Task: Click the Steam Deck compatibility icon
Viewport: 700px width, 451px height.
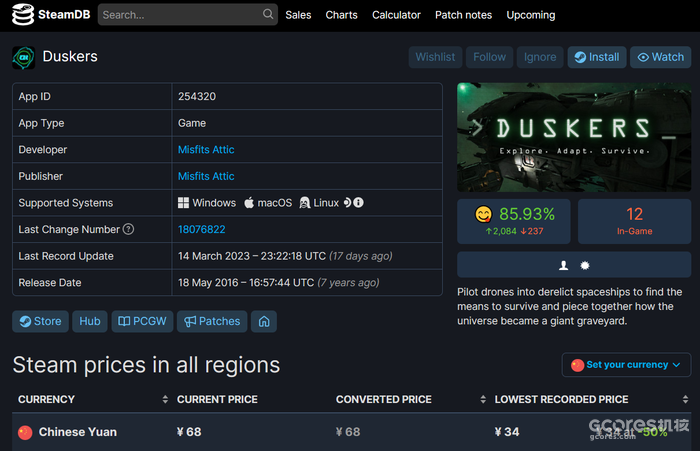Action: tap(348, 203)
